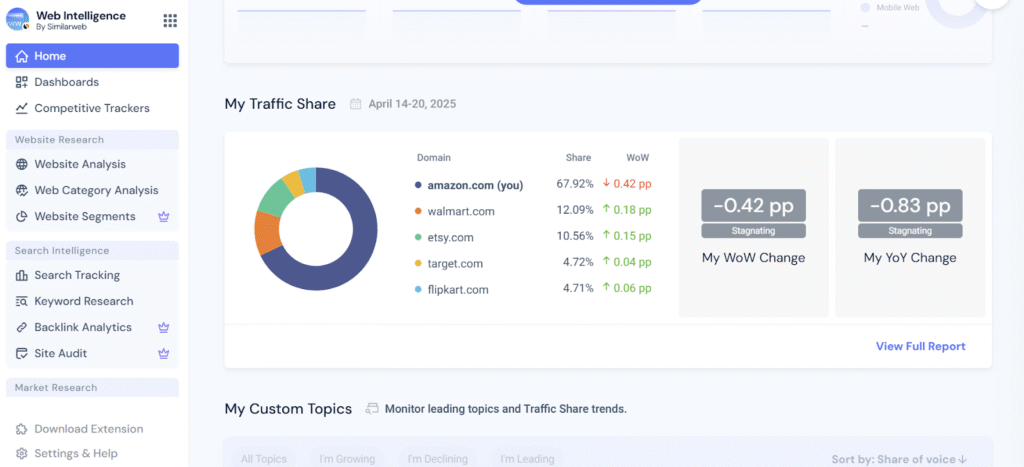This screenshot has height=467, width=1024.
Task: Click the My Custom Topics monitor icon
Action: 372,409
